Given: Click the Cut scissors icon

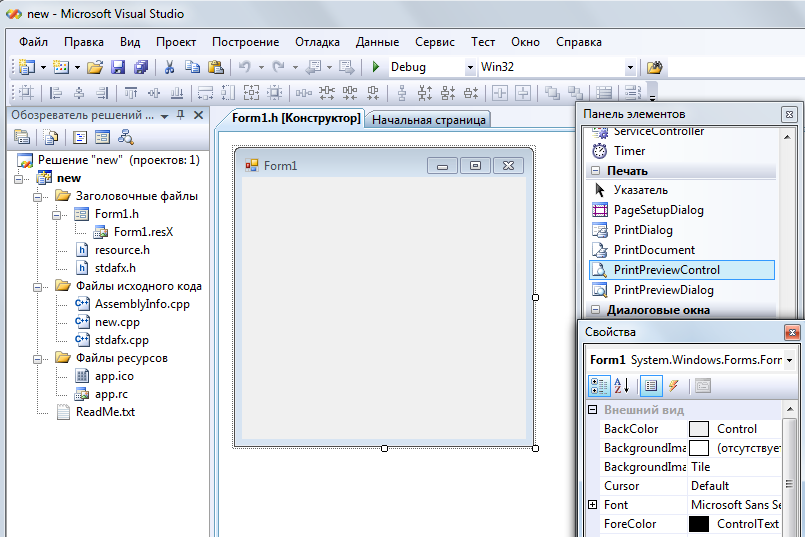Looking at the screenshot, I should 169,67.
